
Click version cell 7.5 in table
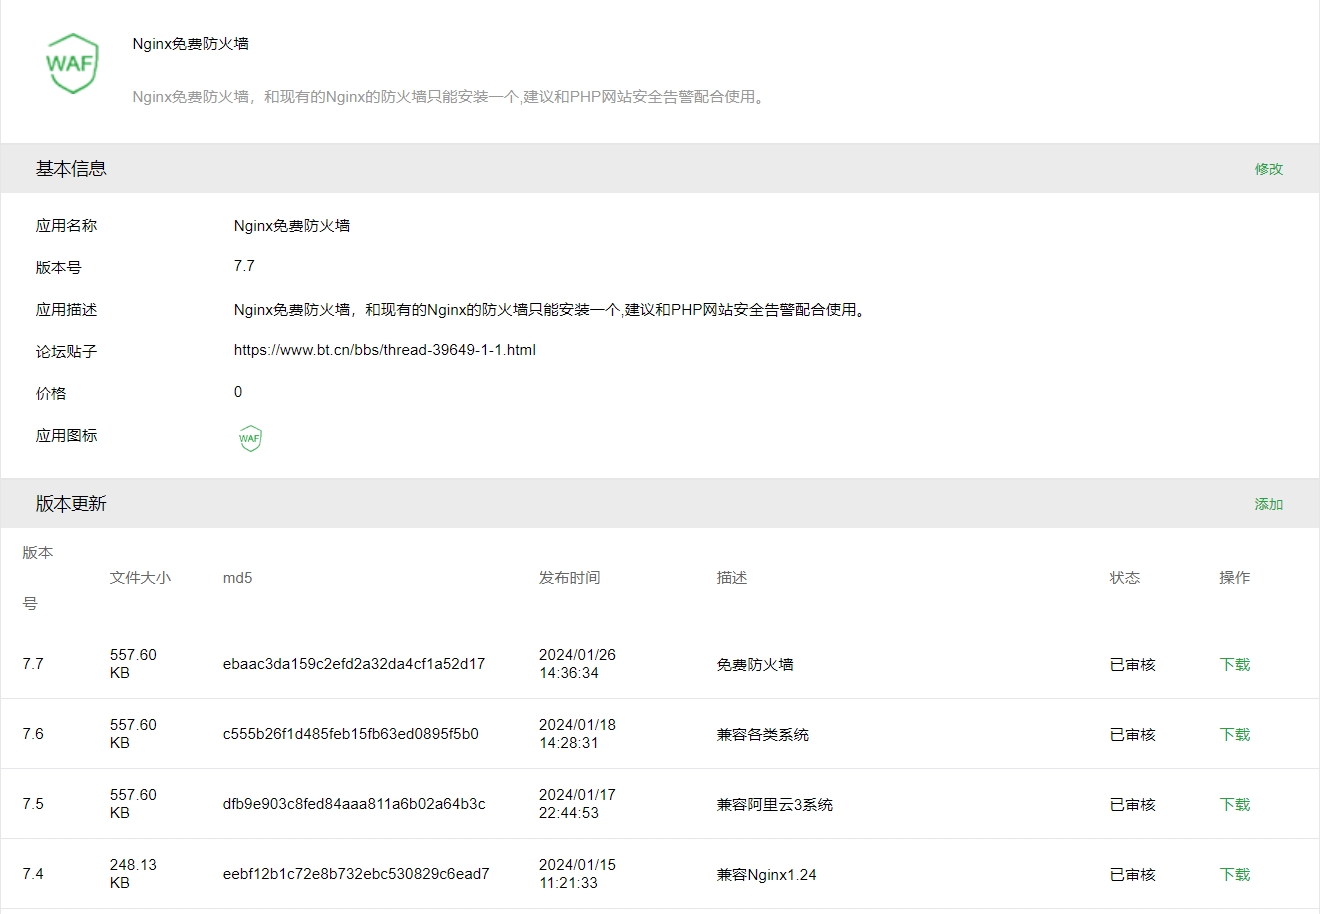33,804
